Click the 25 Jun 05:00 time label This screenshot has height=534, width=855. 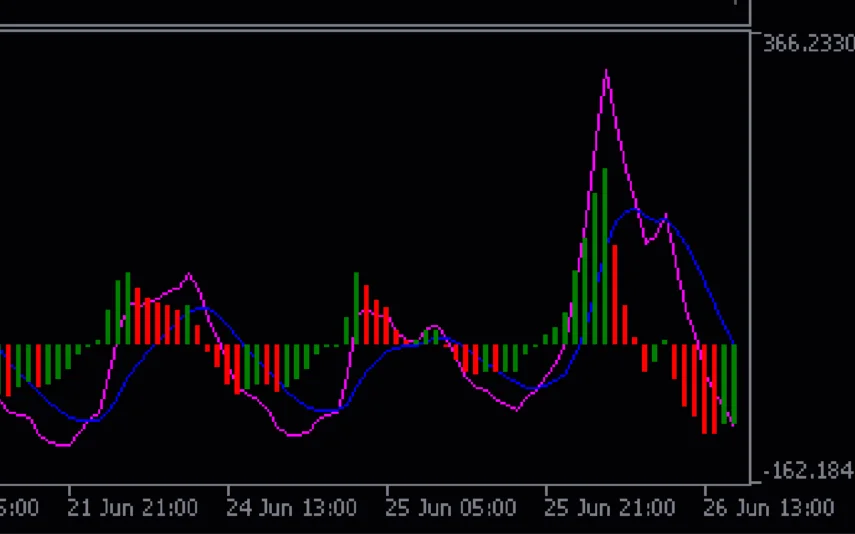450,508
